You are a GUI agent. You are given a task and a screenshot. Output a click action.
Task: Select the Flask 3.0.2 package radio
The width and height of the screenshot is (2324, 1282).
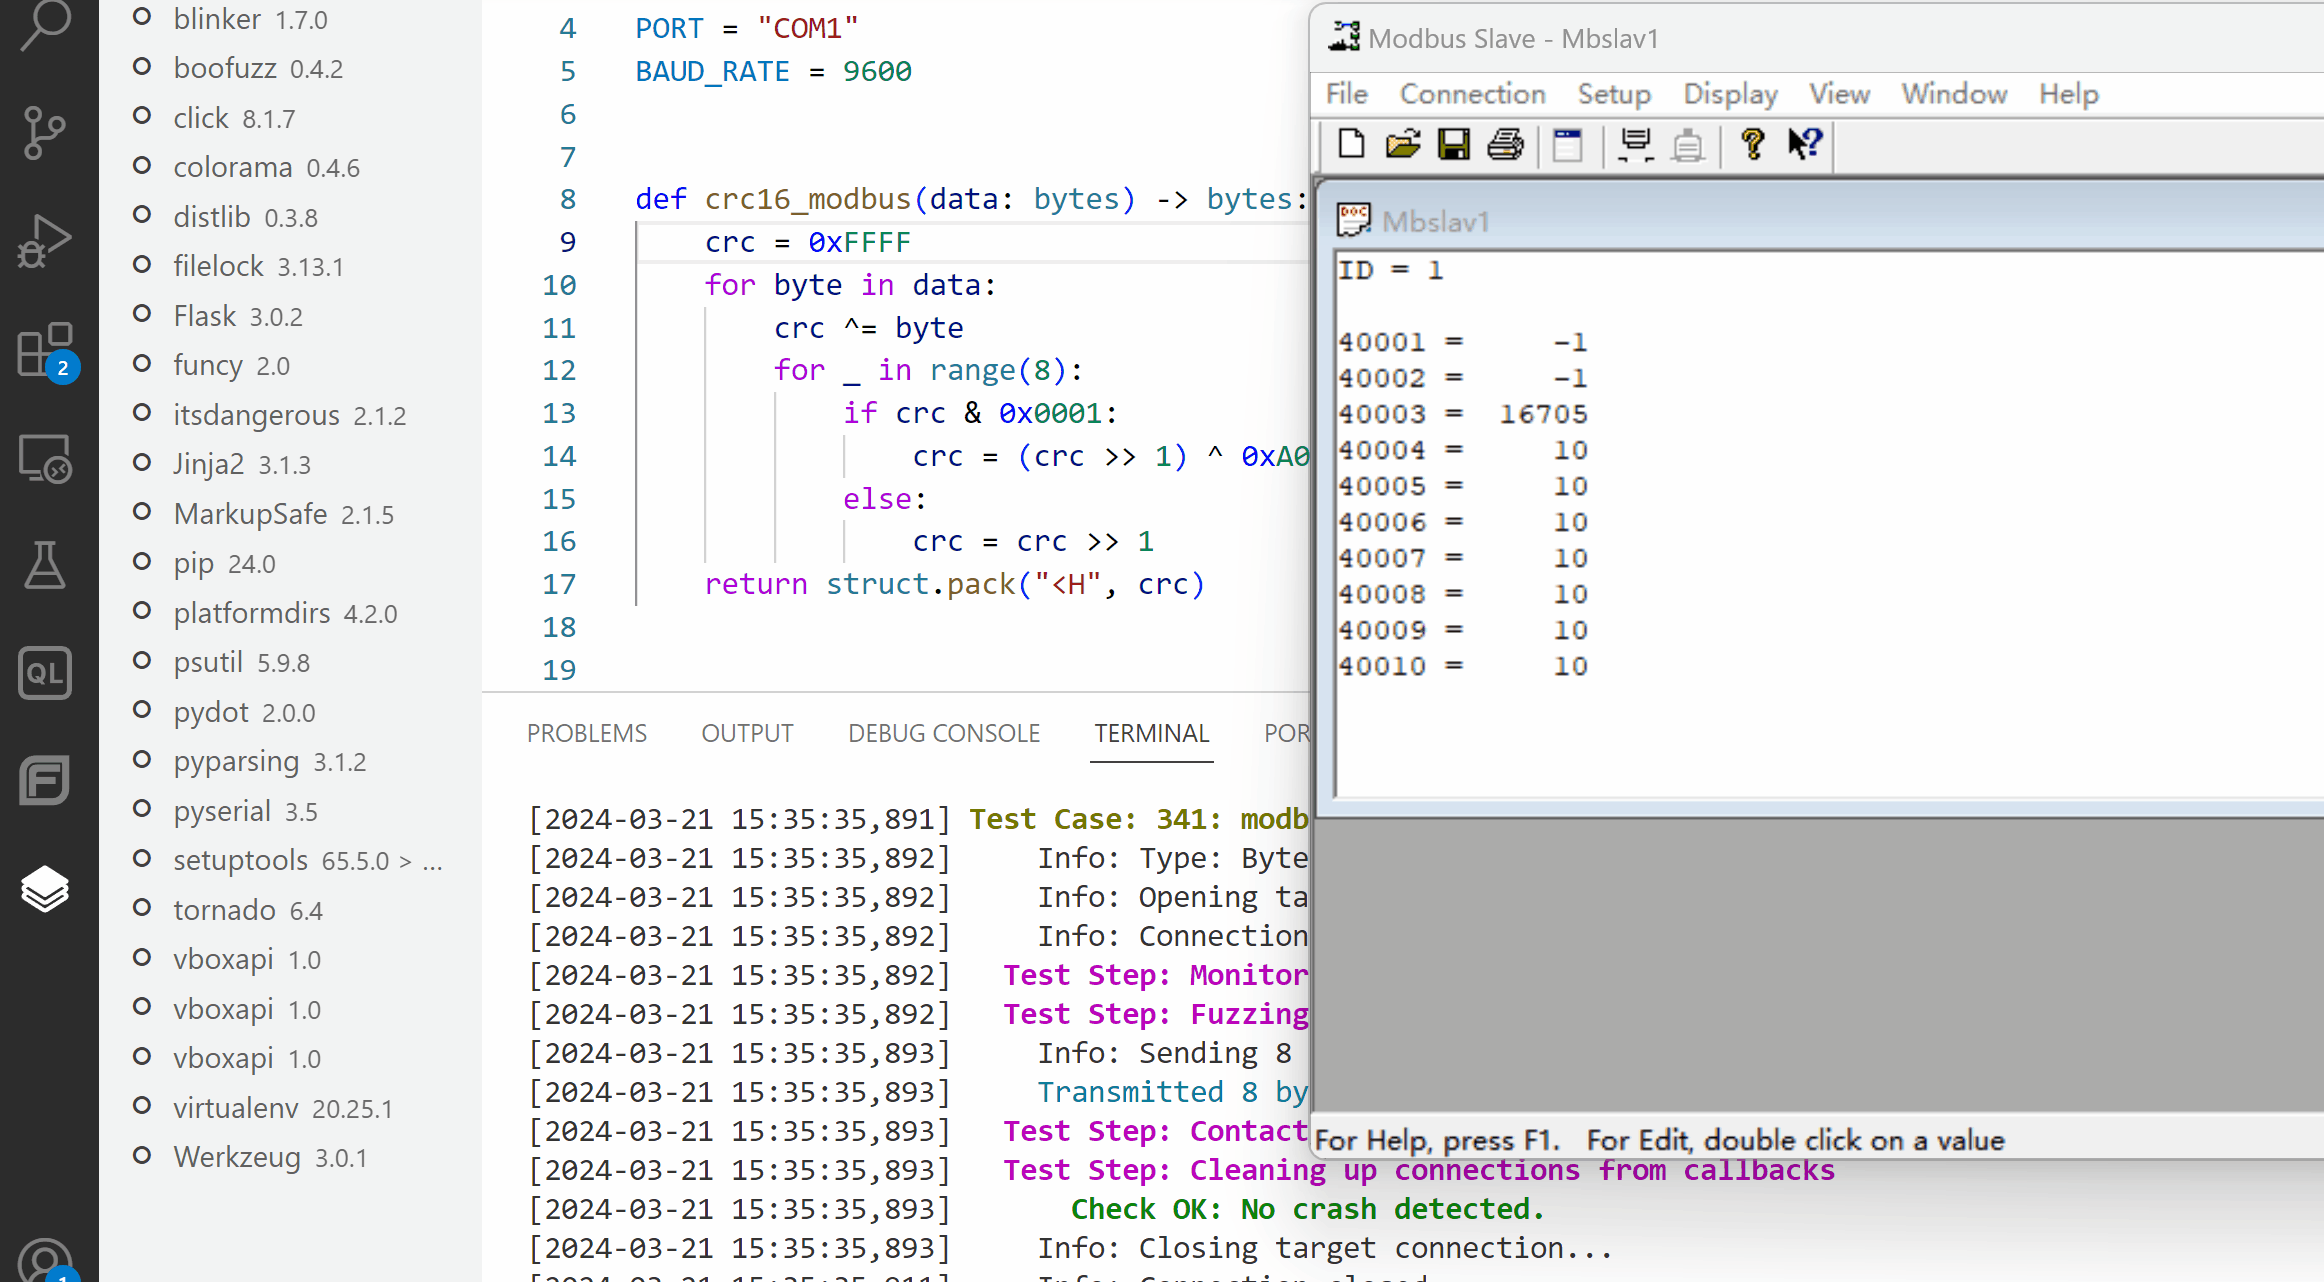(142, 315)
